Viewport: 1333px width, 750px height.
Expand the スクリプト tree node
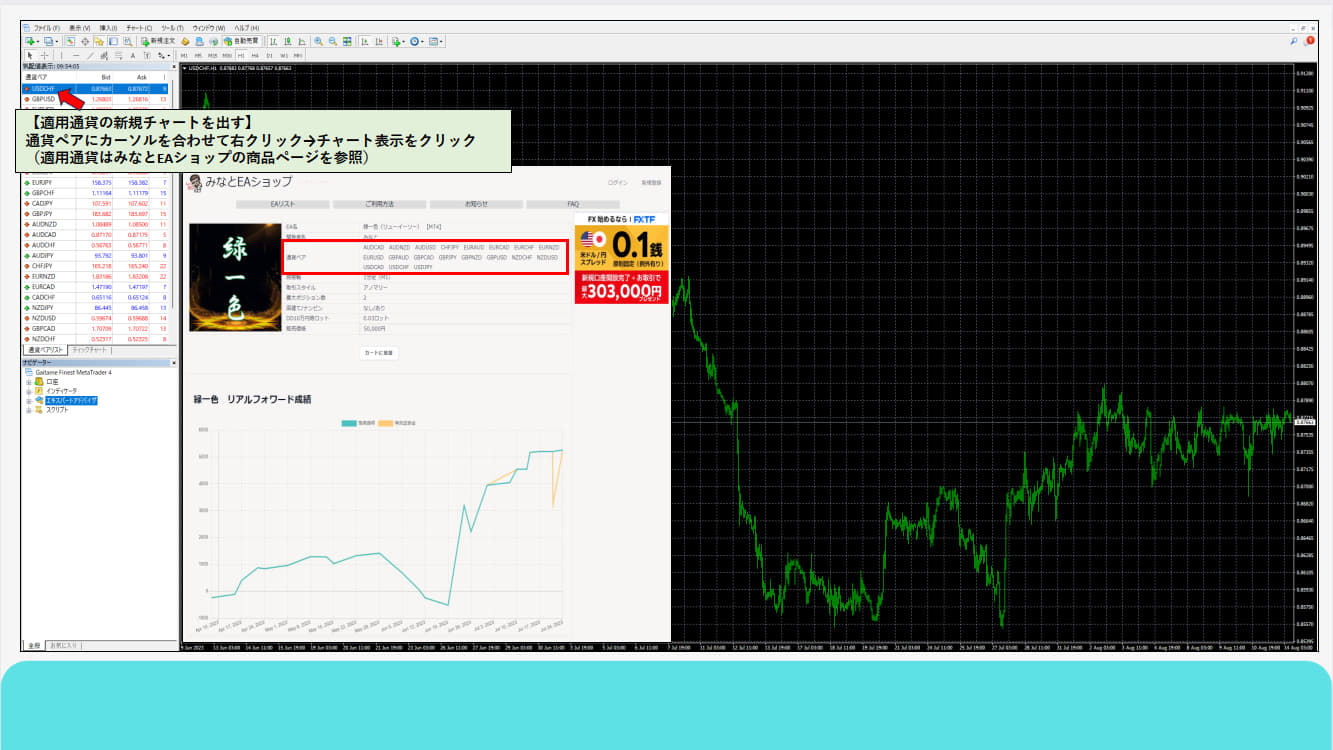(29, 409)
